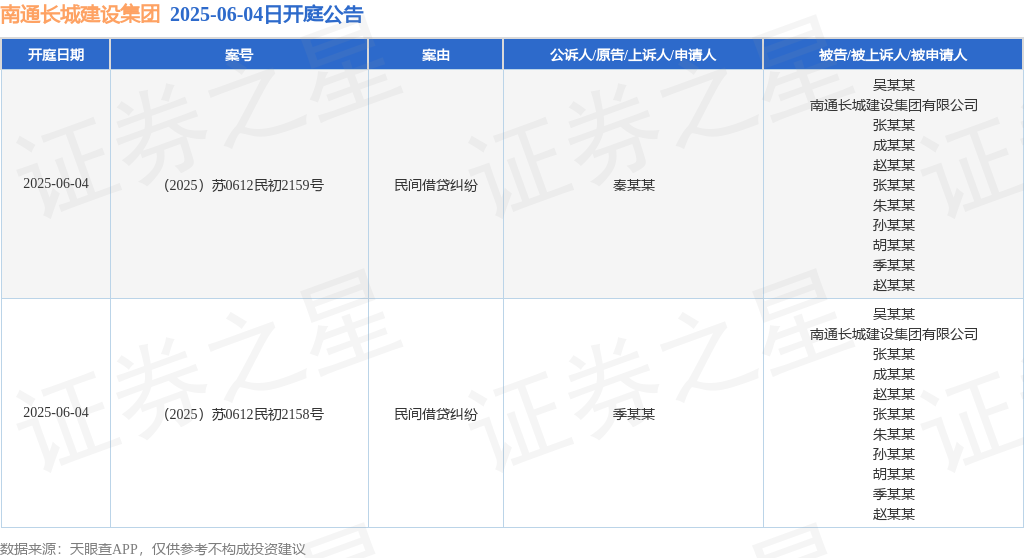Click defendant 成某某 in the 2159号 case
Image resolution: width=1024 pixels, height=558 pixels.
click(x=893, y=145)
